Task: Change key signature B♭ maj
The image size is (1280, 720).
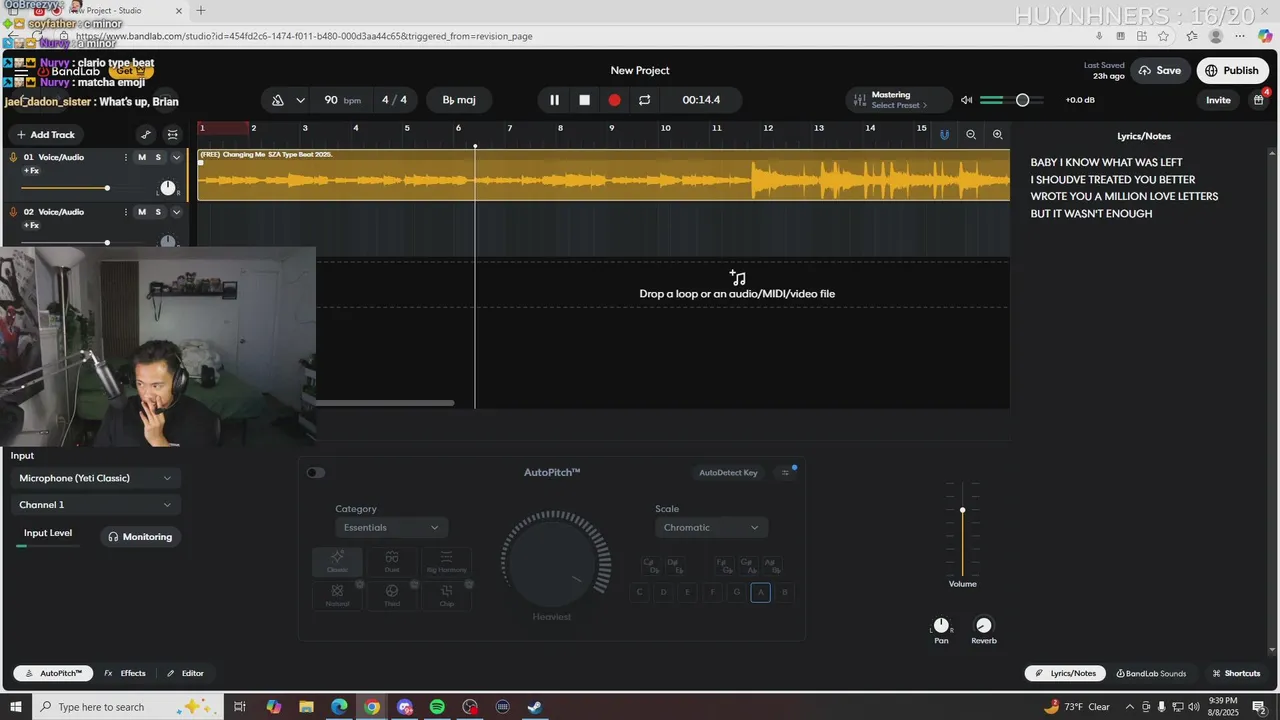Action: point(459,100)
